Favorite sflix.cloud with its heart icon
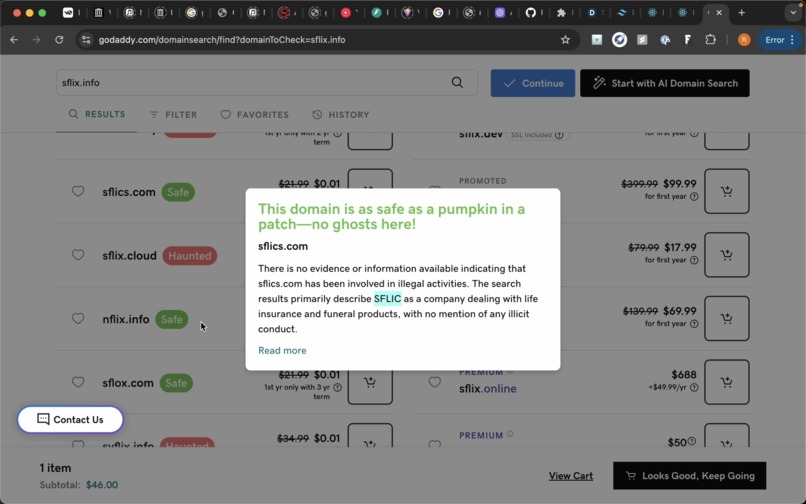The image size is (806, 504). pos(78,255)
